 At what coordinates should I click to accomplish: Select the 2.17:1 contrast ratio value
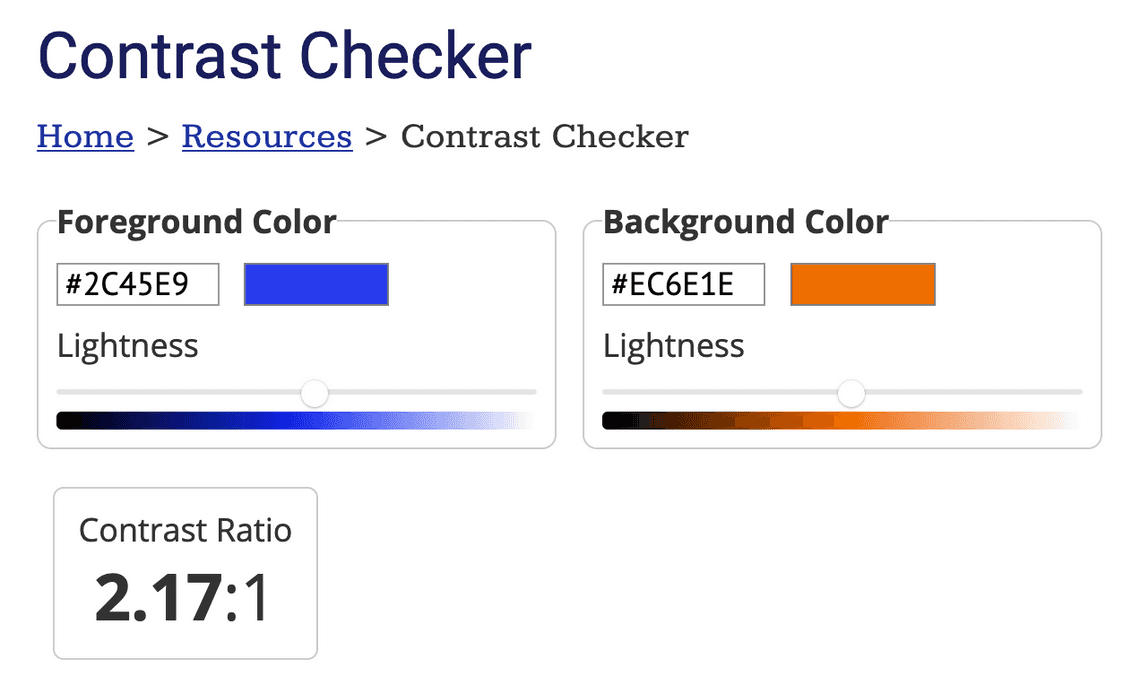184,598
